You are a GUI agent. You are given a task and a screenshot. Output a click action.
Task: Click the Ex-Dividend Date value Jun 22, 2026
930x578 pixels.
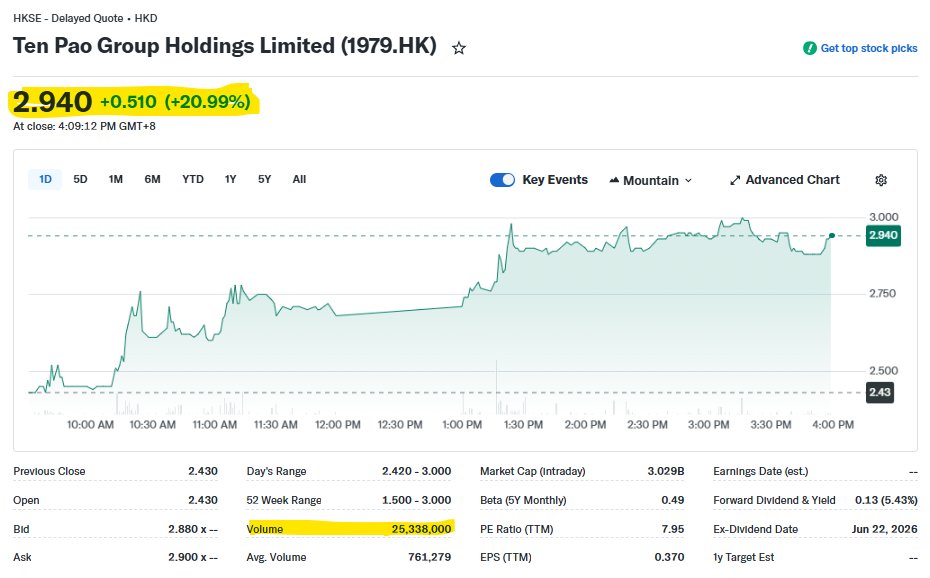[x=884, y=529]
